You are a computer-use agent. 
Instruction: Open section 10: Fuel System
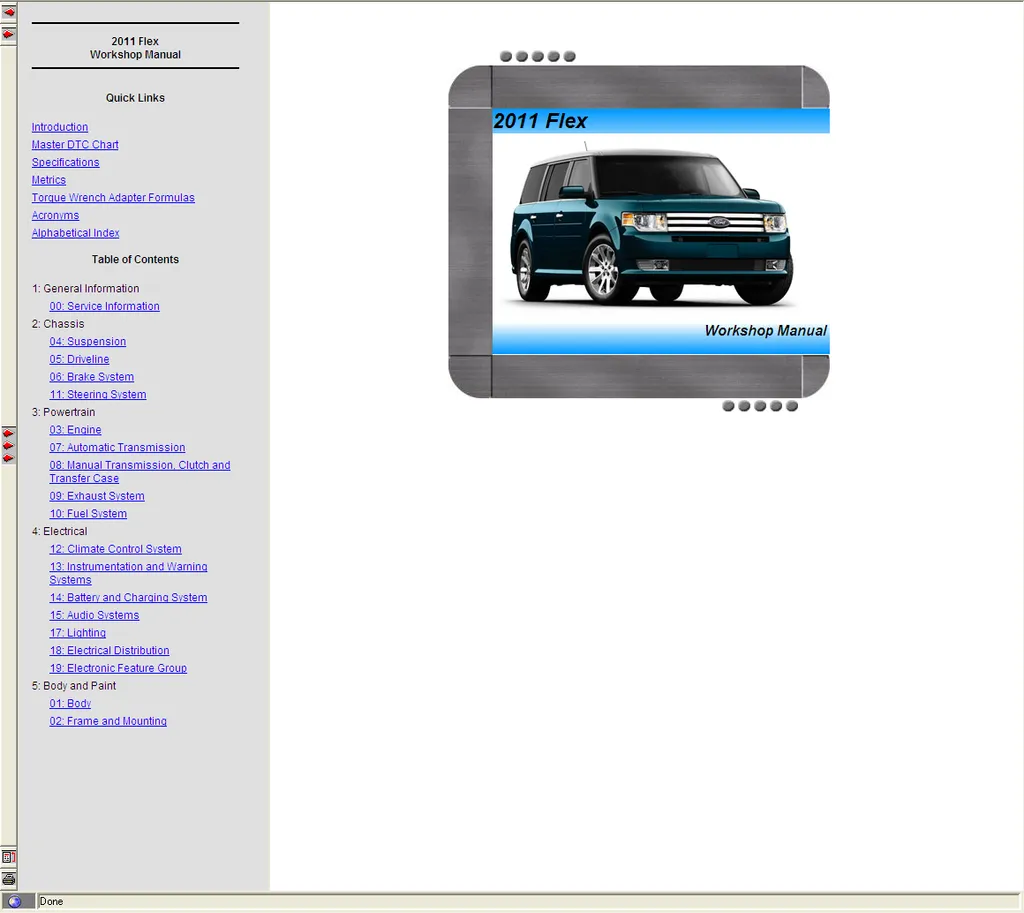88,513
